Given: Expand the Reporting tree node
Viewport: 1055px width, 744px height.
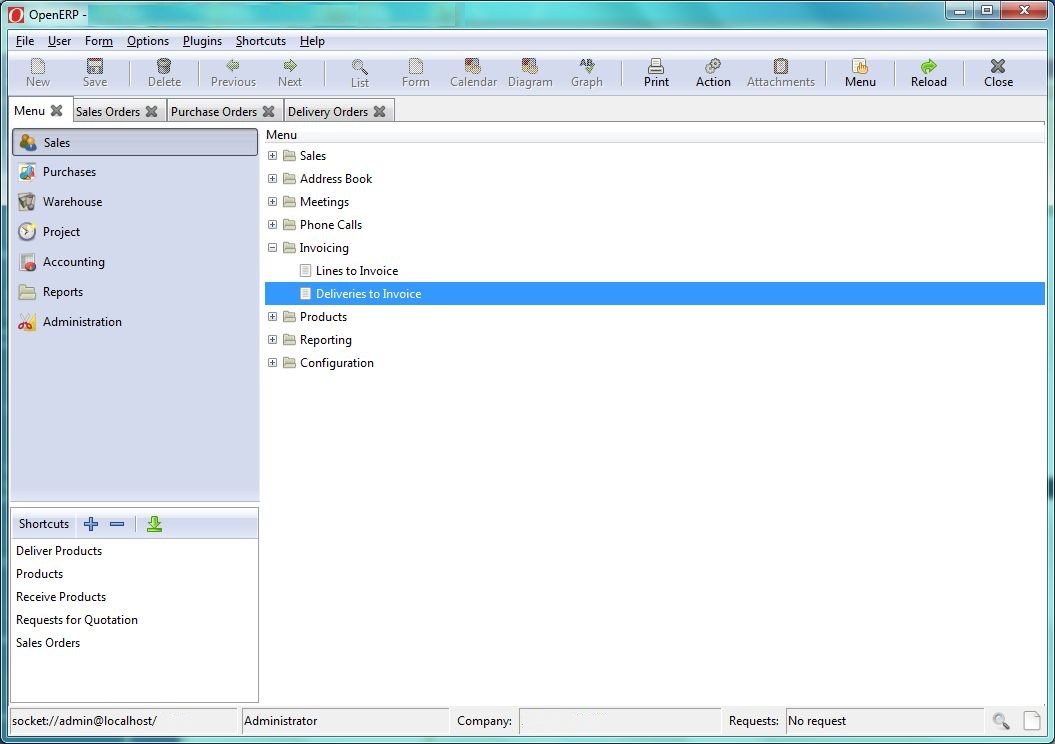Looking at the screenshot, I should [x=272, y=339].
